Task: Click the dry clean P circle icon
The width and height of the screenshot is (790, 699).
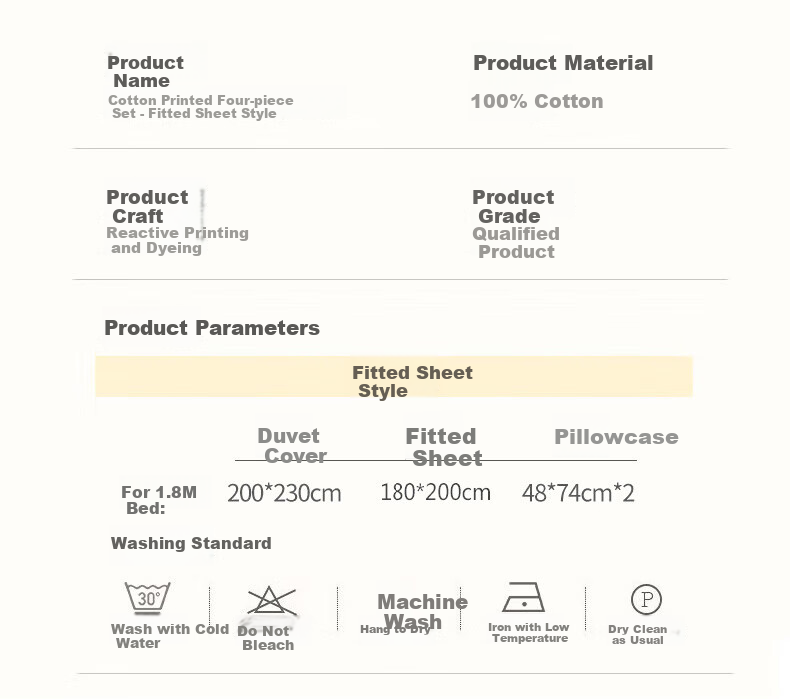Action: coord(646,599)
